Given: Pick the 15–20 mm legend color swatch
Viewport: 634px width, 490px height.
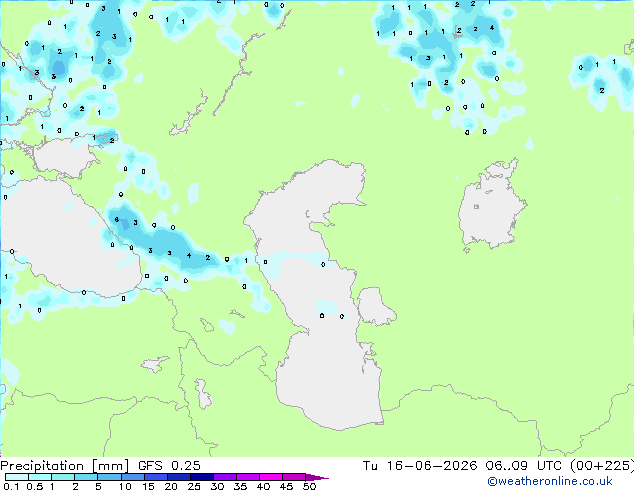Looking at the screenshot, I should 156,477.
